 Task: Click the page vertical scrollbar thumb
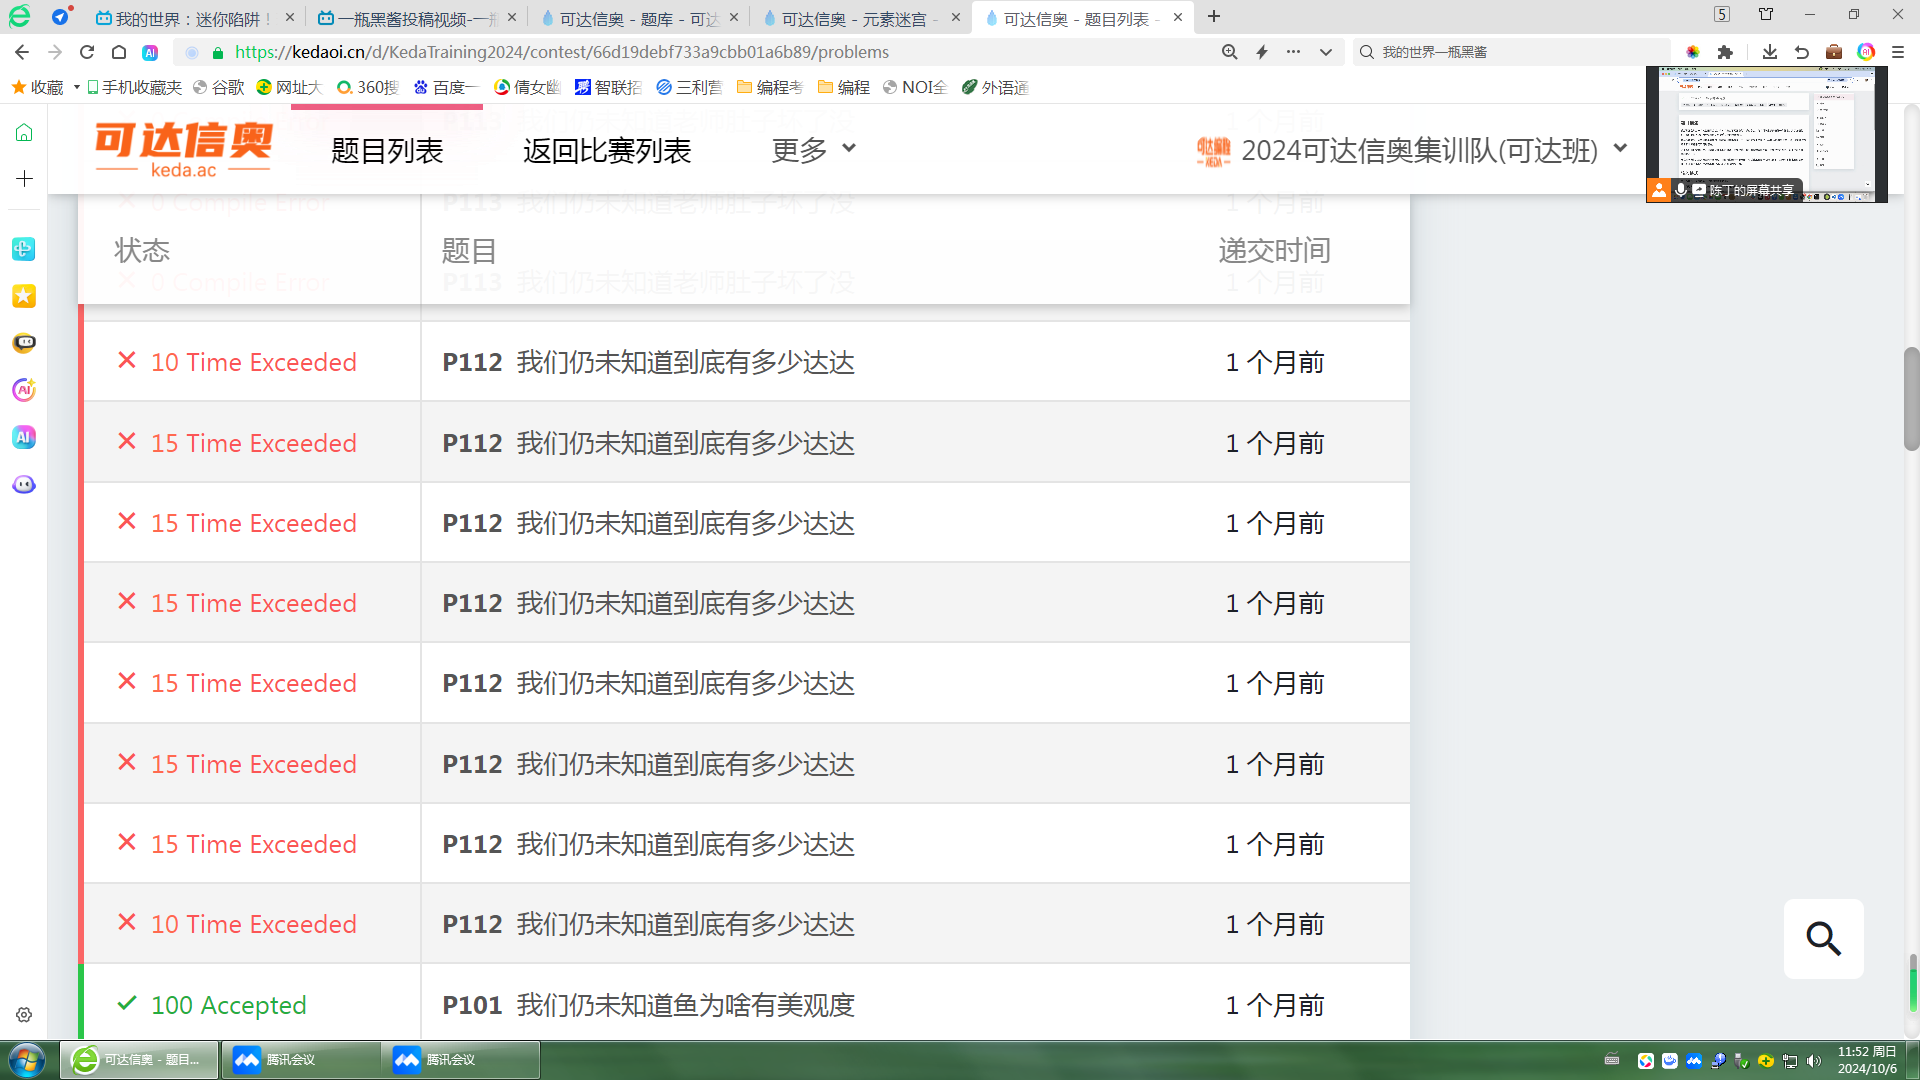1911,398
